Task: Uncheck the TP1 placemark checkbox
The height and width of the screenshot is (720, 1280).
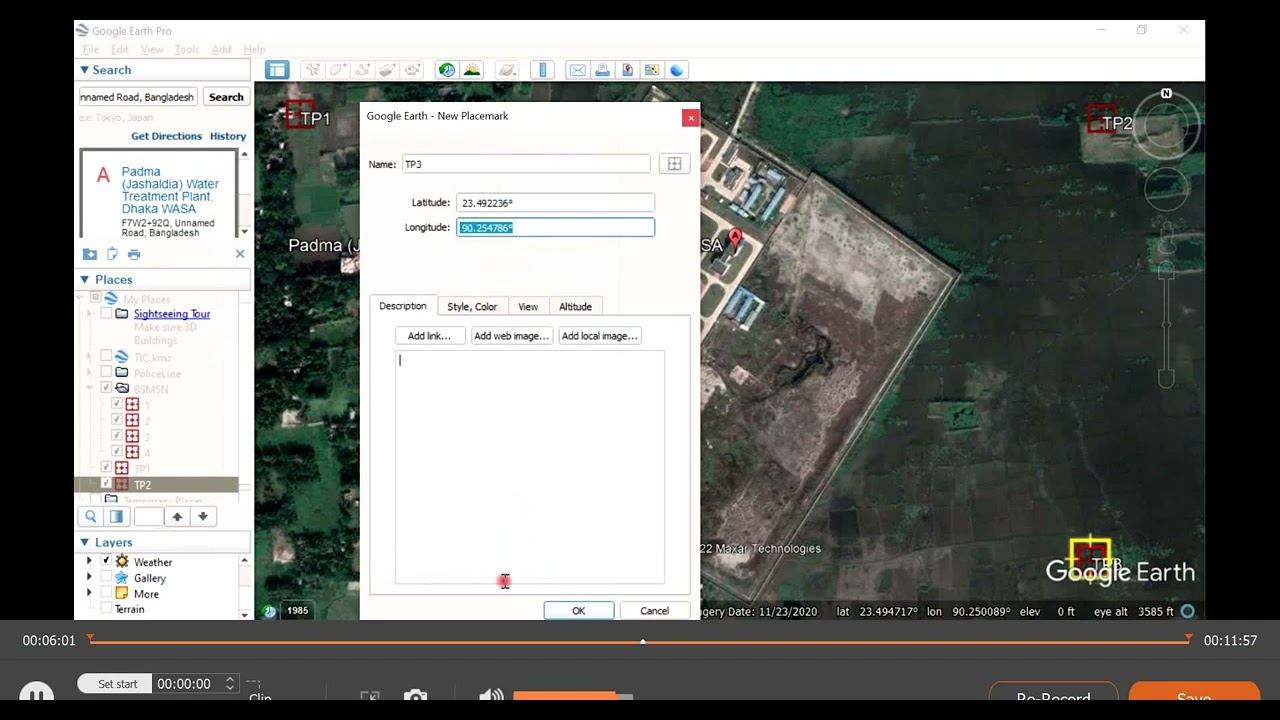Action: point(106,468)
